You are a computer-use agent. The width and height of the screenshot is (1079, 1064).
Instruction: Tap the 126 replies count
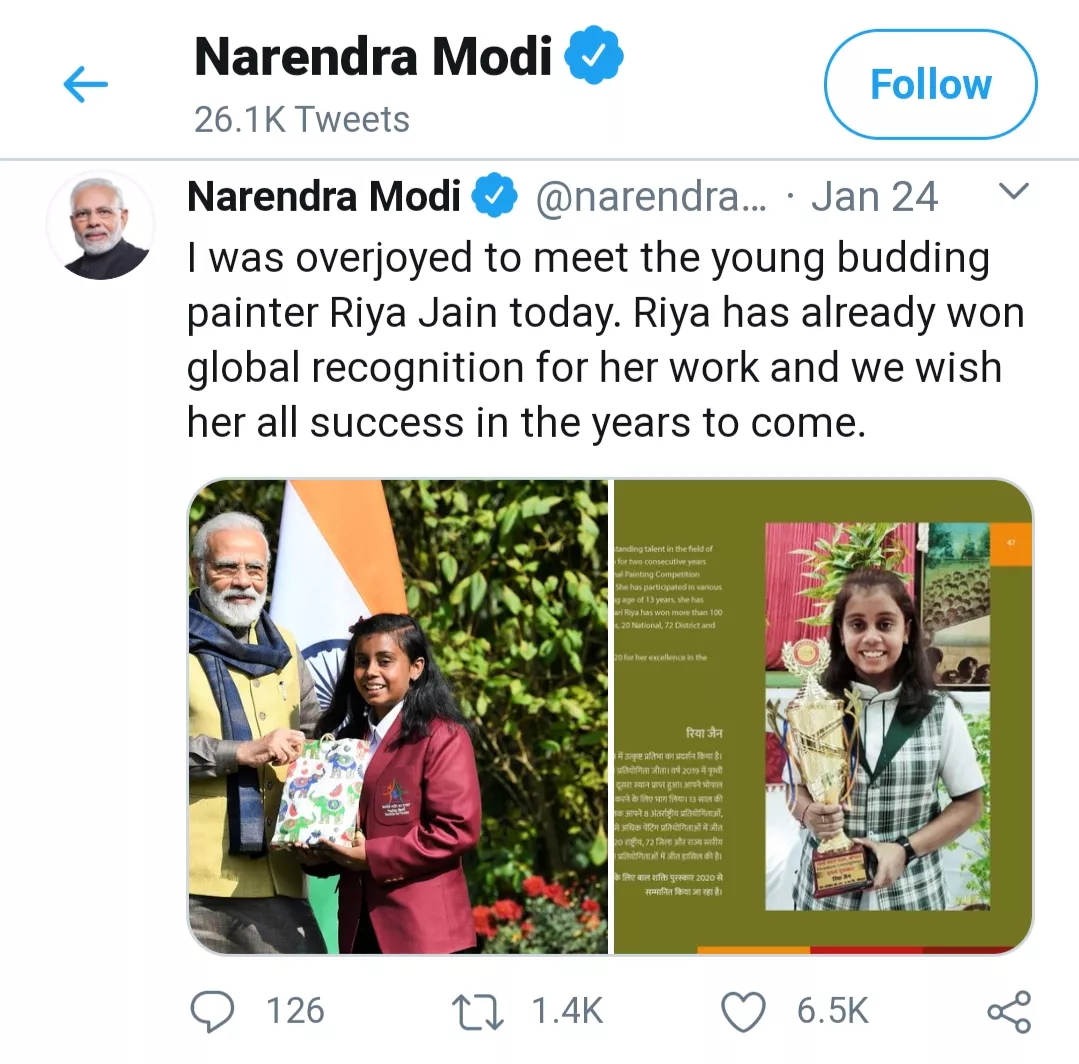(295, 1011)
